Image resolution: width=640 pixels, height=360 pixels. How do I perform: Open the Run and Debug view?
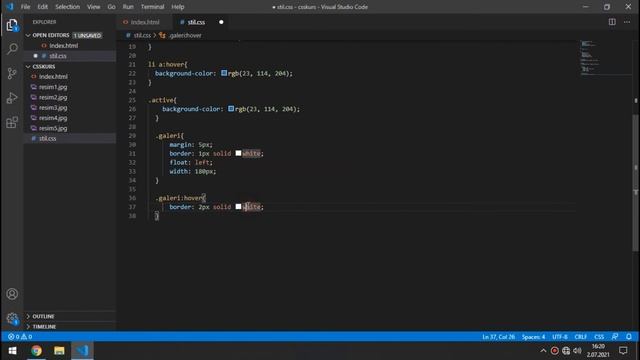12,98
